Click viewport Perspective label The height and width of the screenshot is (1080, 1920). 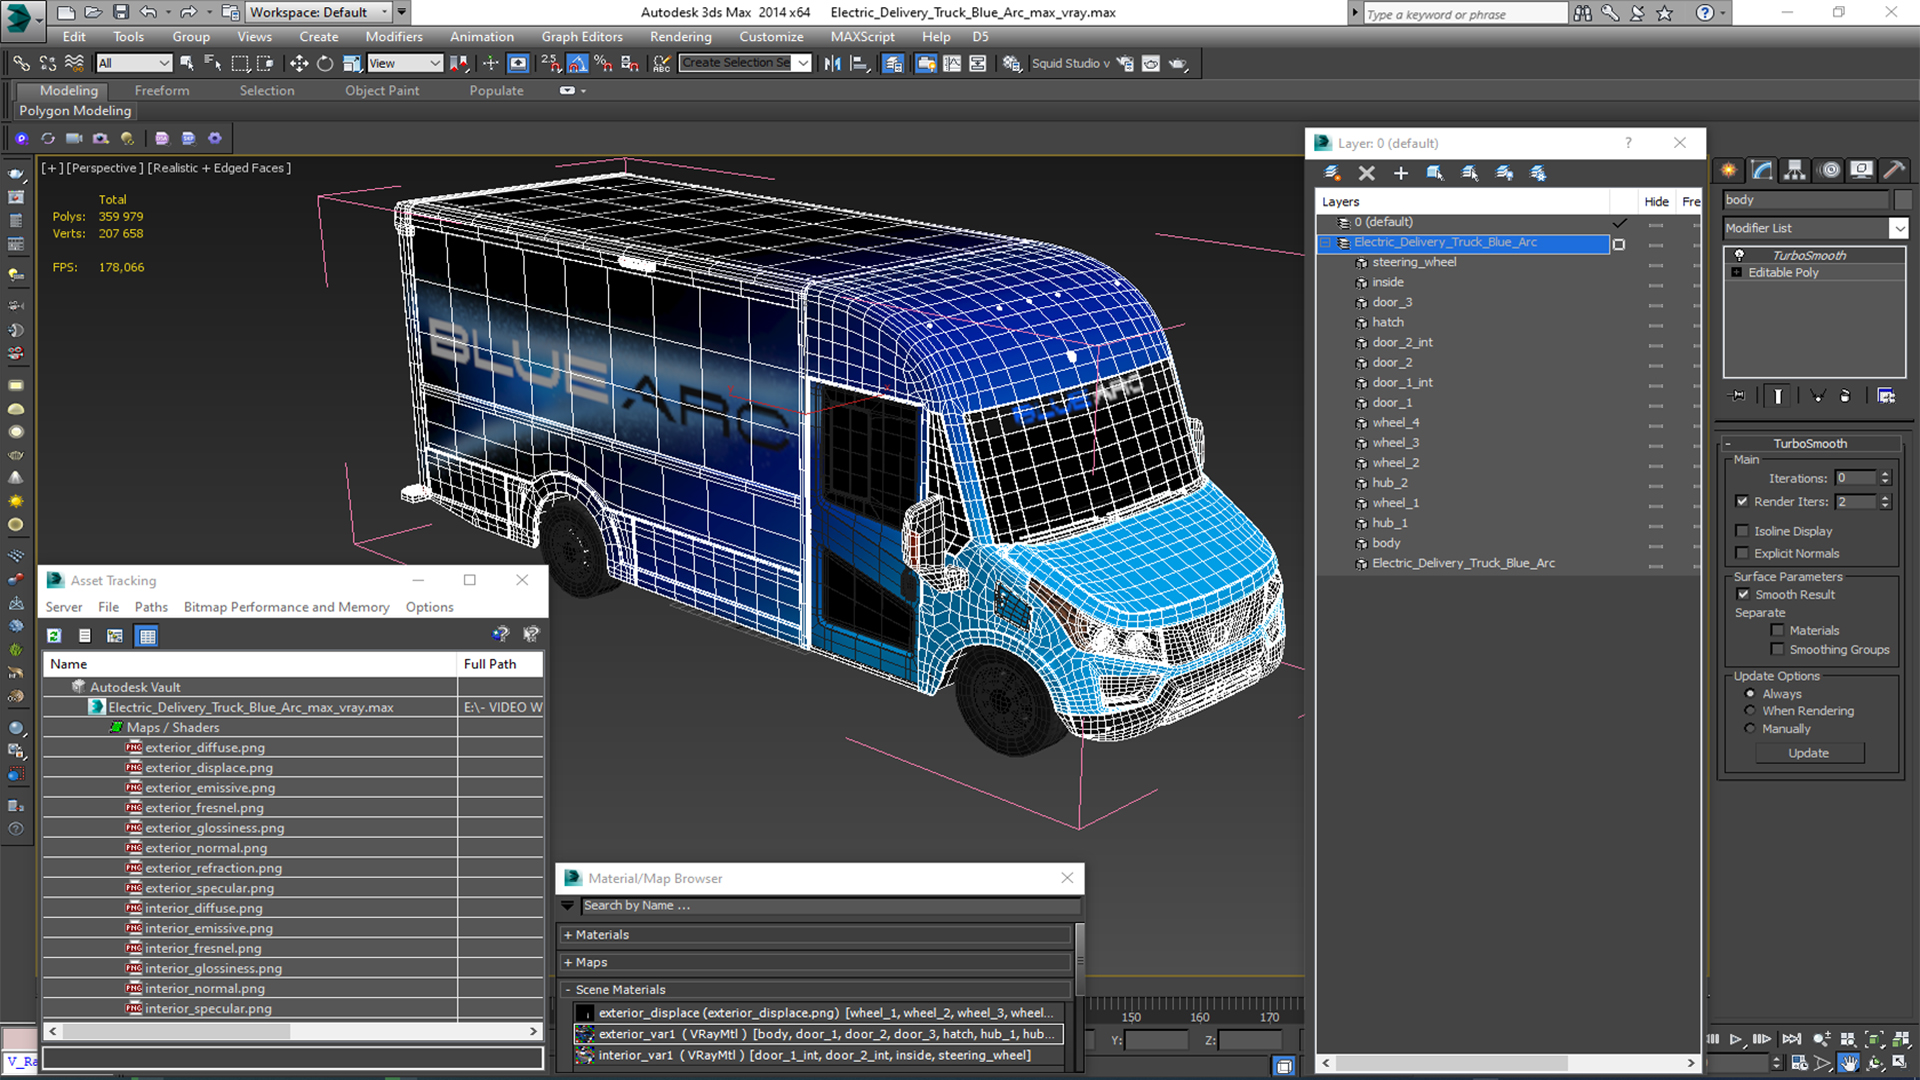(105, 168)
